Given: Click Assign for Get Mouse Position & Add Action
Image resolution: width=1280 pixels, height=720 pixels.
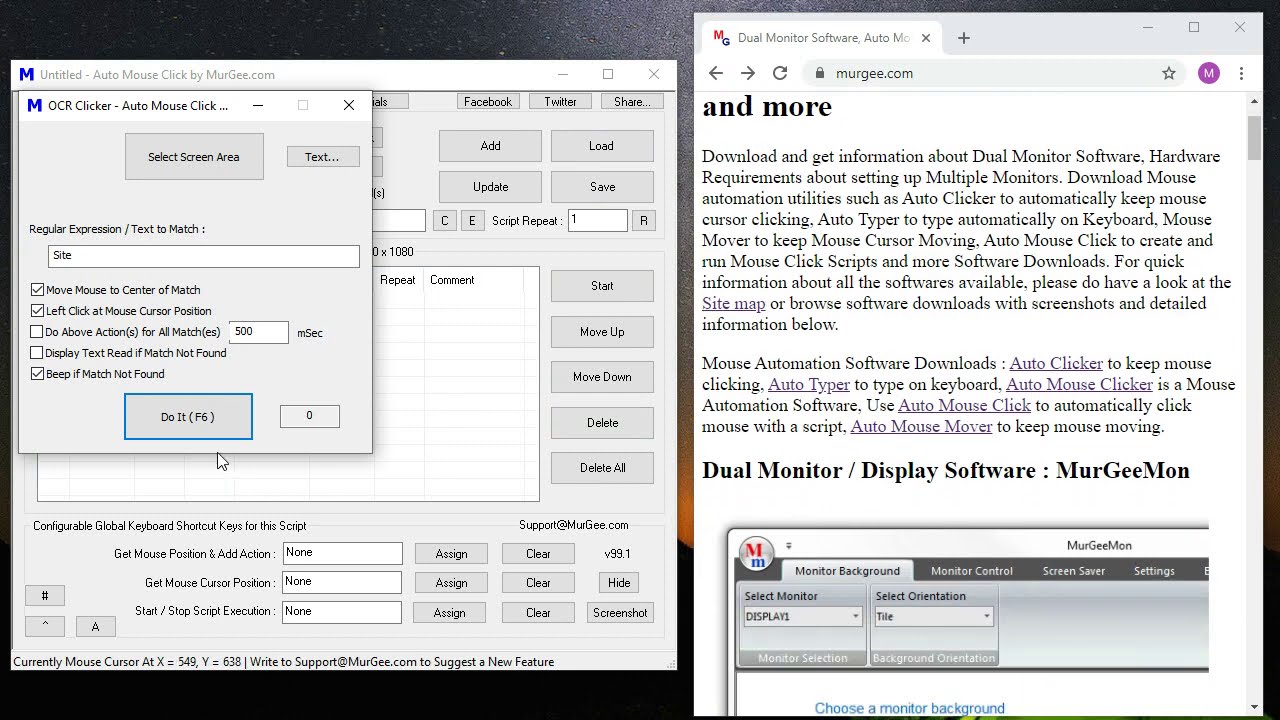Looking at the screenshot, I should point(451,554).
